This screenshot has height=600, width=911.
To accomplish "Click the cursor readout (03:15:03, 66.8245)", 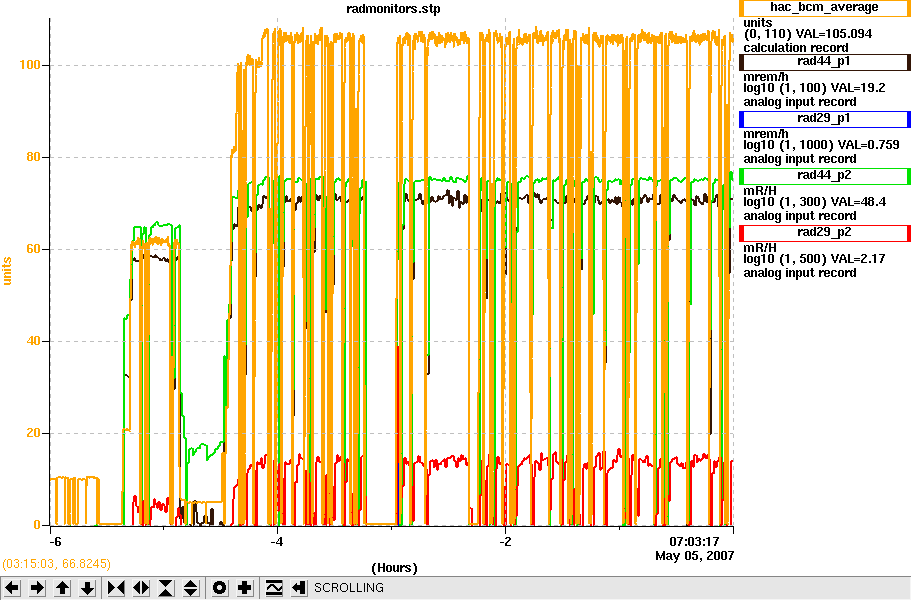I will pyautogui.click(x=56, y=564).
